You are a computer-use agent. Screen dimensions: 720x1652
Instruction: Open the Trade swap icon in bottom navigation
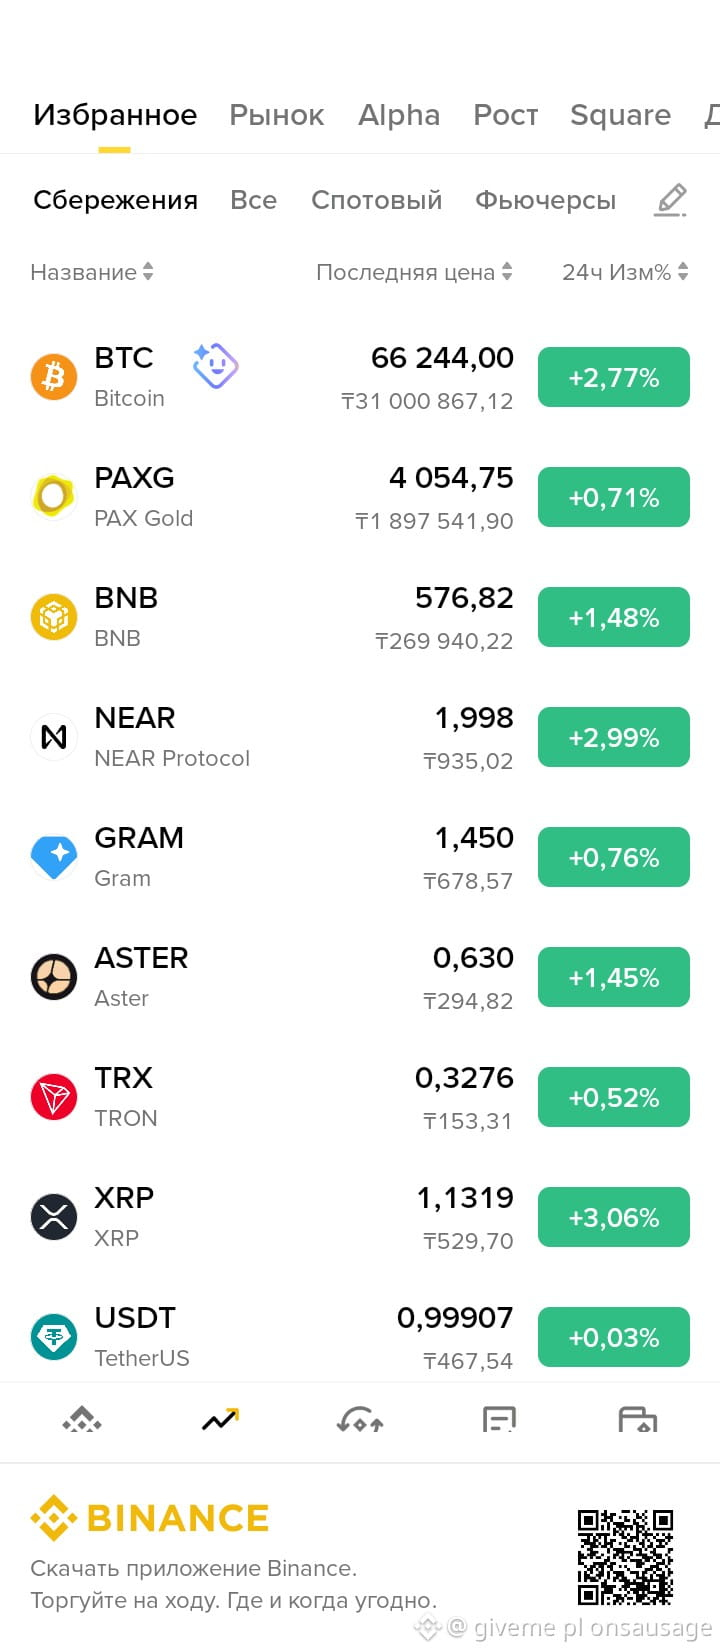click(x=360, y=1419)
